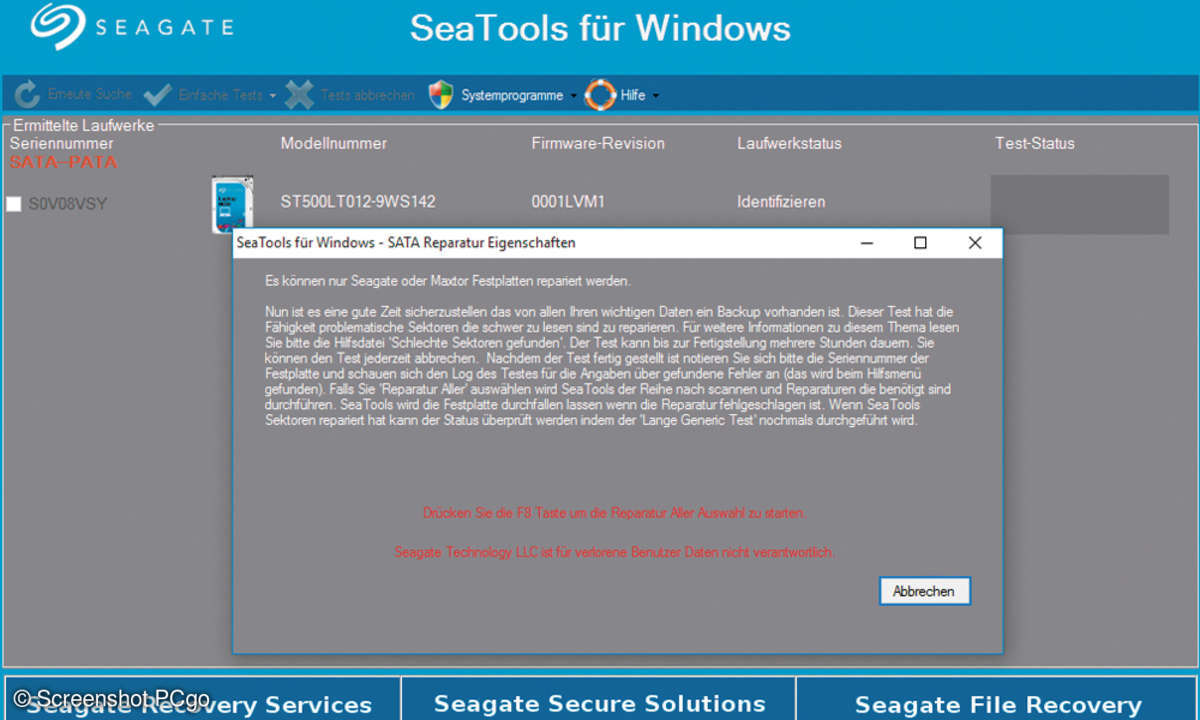Close the SATA Reparatur Eigenschaften dialog
Image resolution: width=1200 pixels, height=720 pixels.
pos(975,243)
